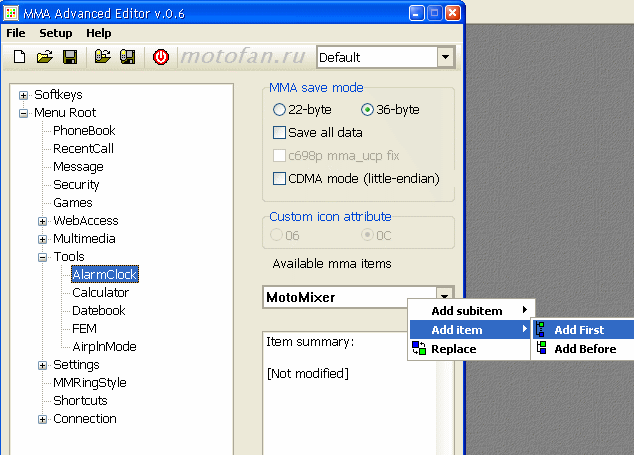Expand the WebAccess tree node
This screenshot has height=455, width=634.
pos(42,221)
